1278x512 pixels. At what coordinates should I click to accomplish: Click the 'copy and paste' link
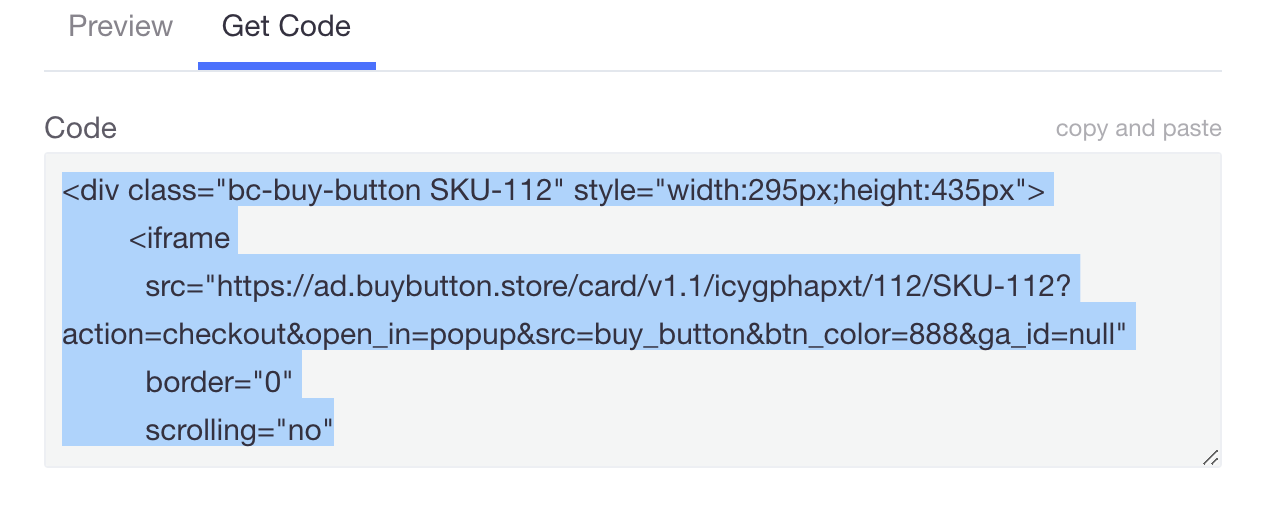[1138, 129]
